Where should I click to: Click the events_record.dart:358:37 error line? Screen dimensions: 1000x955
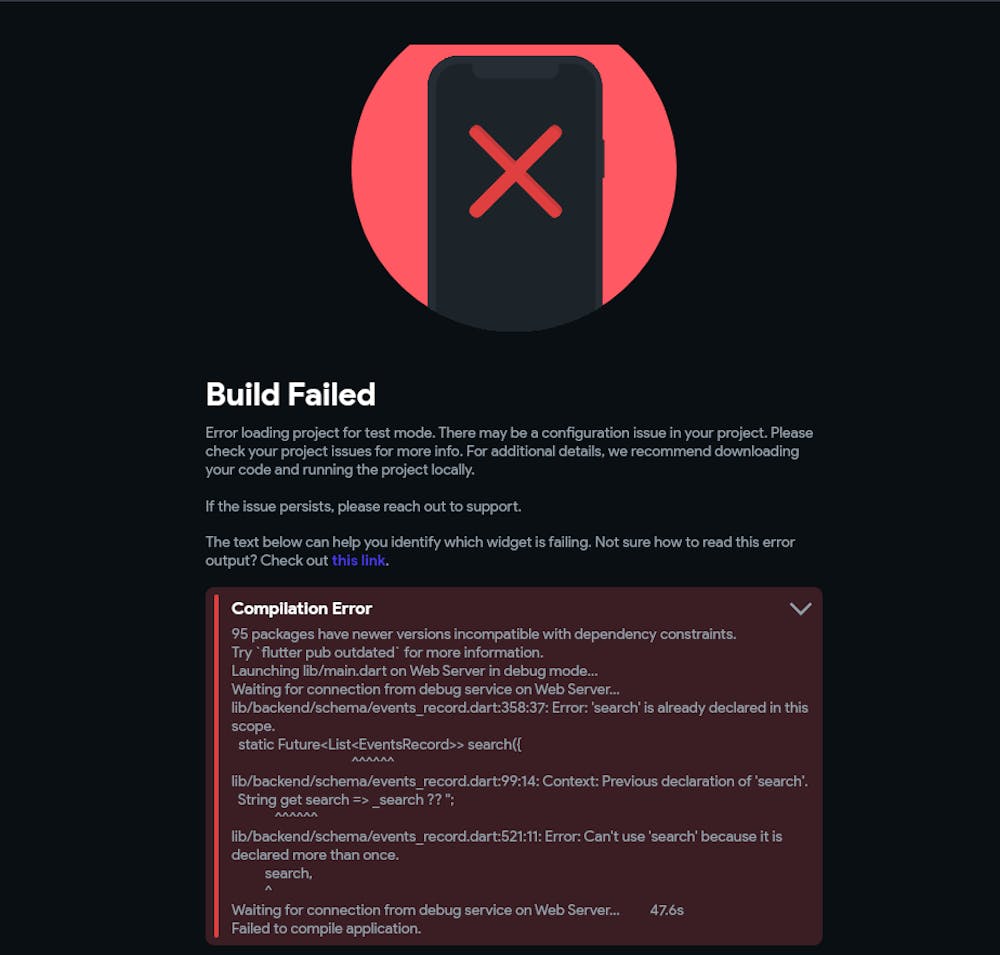pyautogui.click(x=520, y=716)
